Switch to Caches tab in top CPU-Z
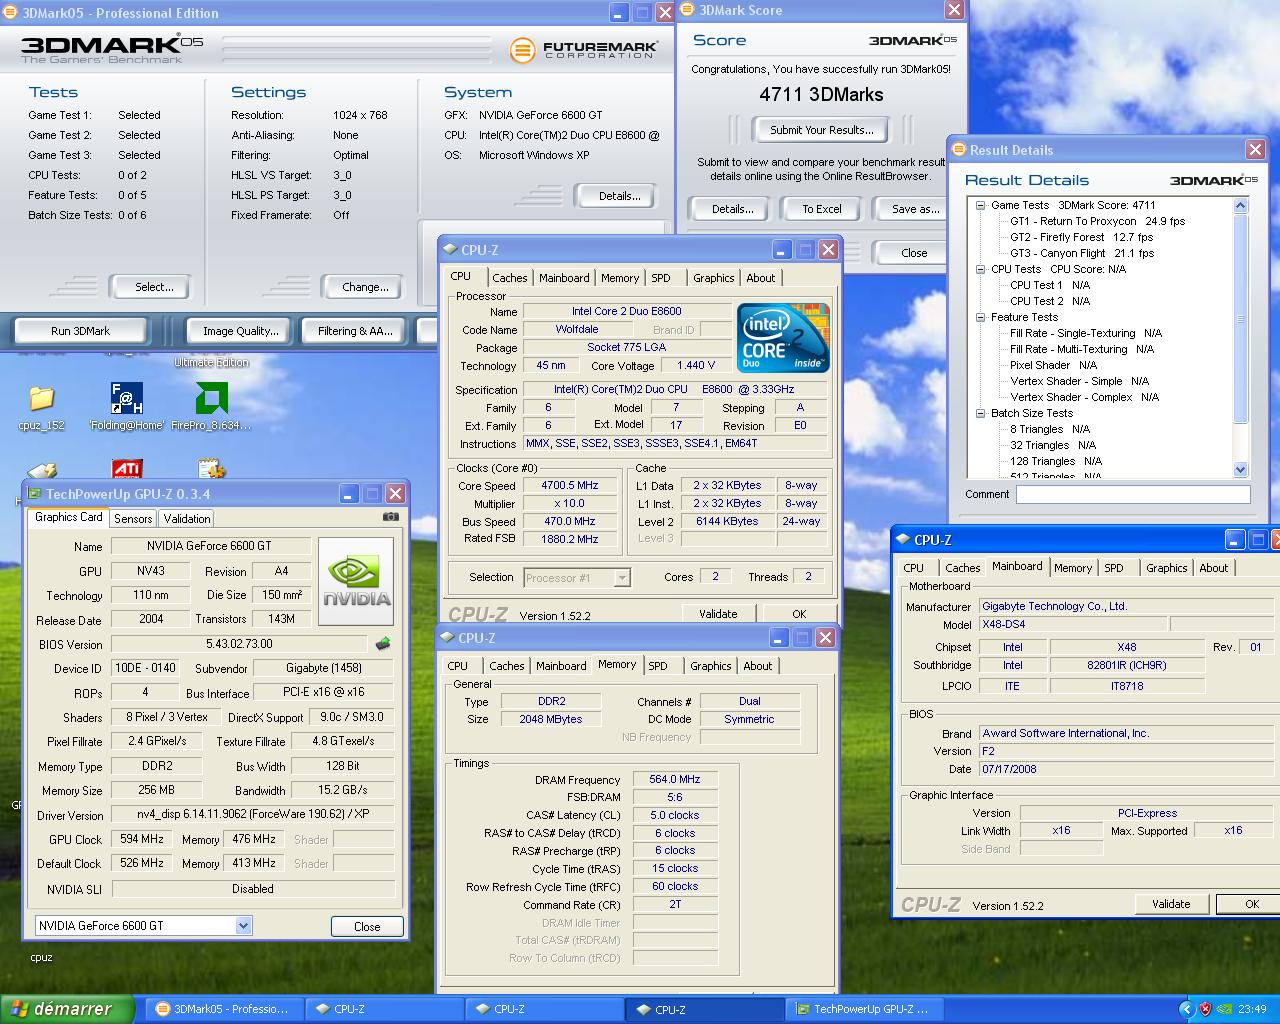 pyautogui.click(x=510, y=278)
